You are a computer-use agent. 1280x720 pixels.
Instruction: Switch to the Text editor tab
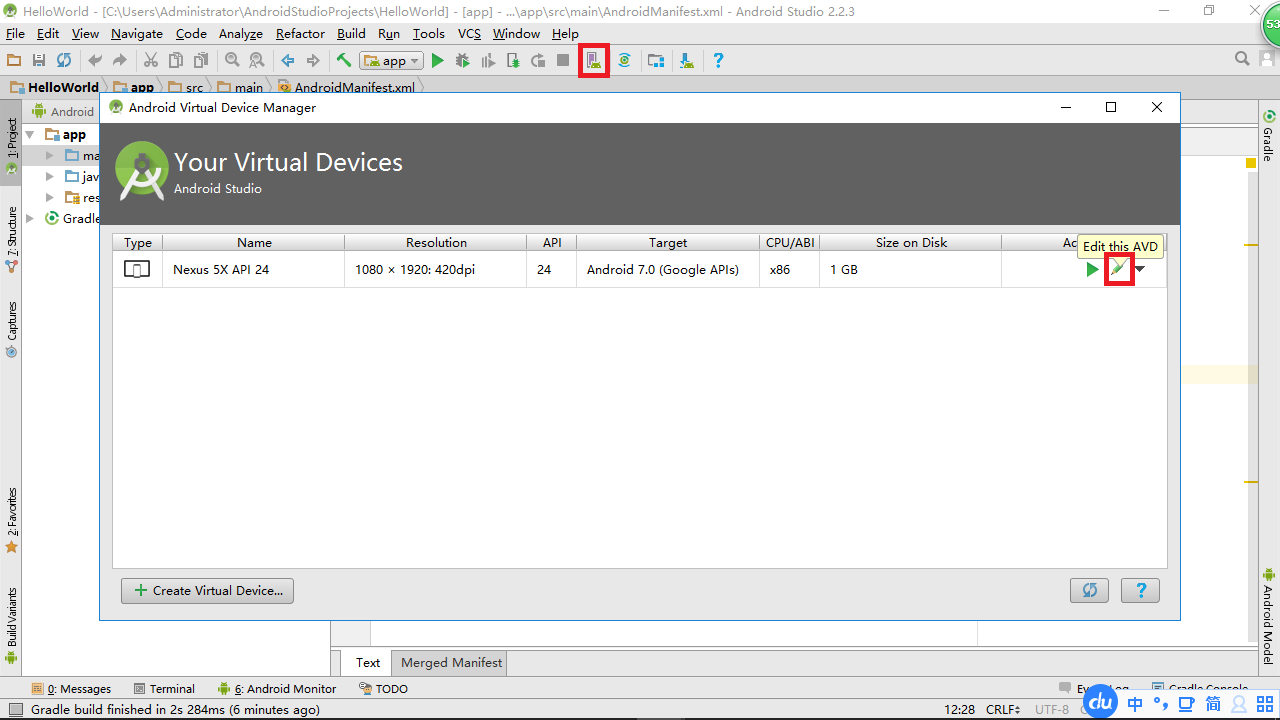(368, 662)
